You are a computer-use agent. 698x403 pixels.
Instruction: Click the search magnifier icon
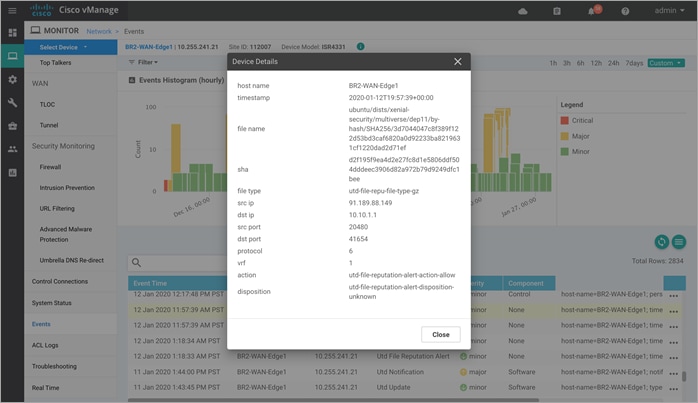pyautogui.click(x=136, y=263)
